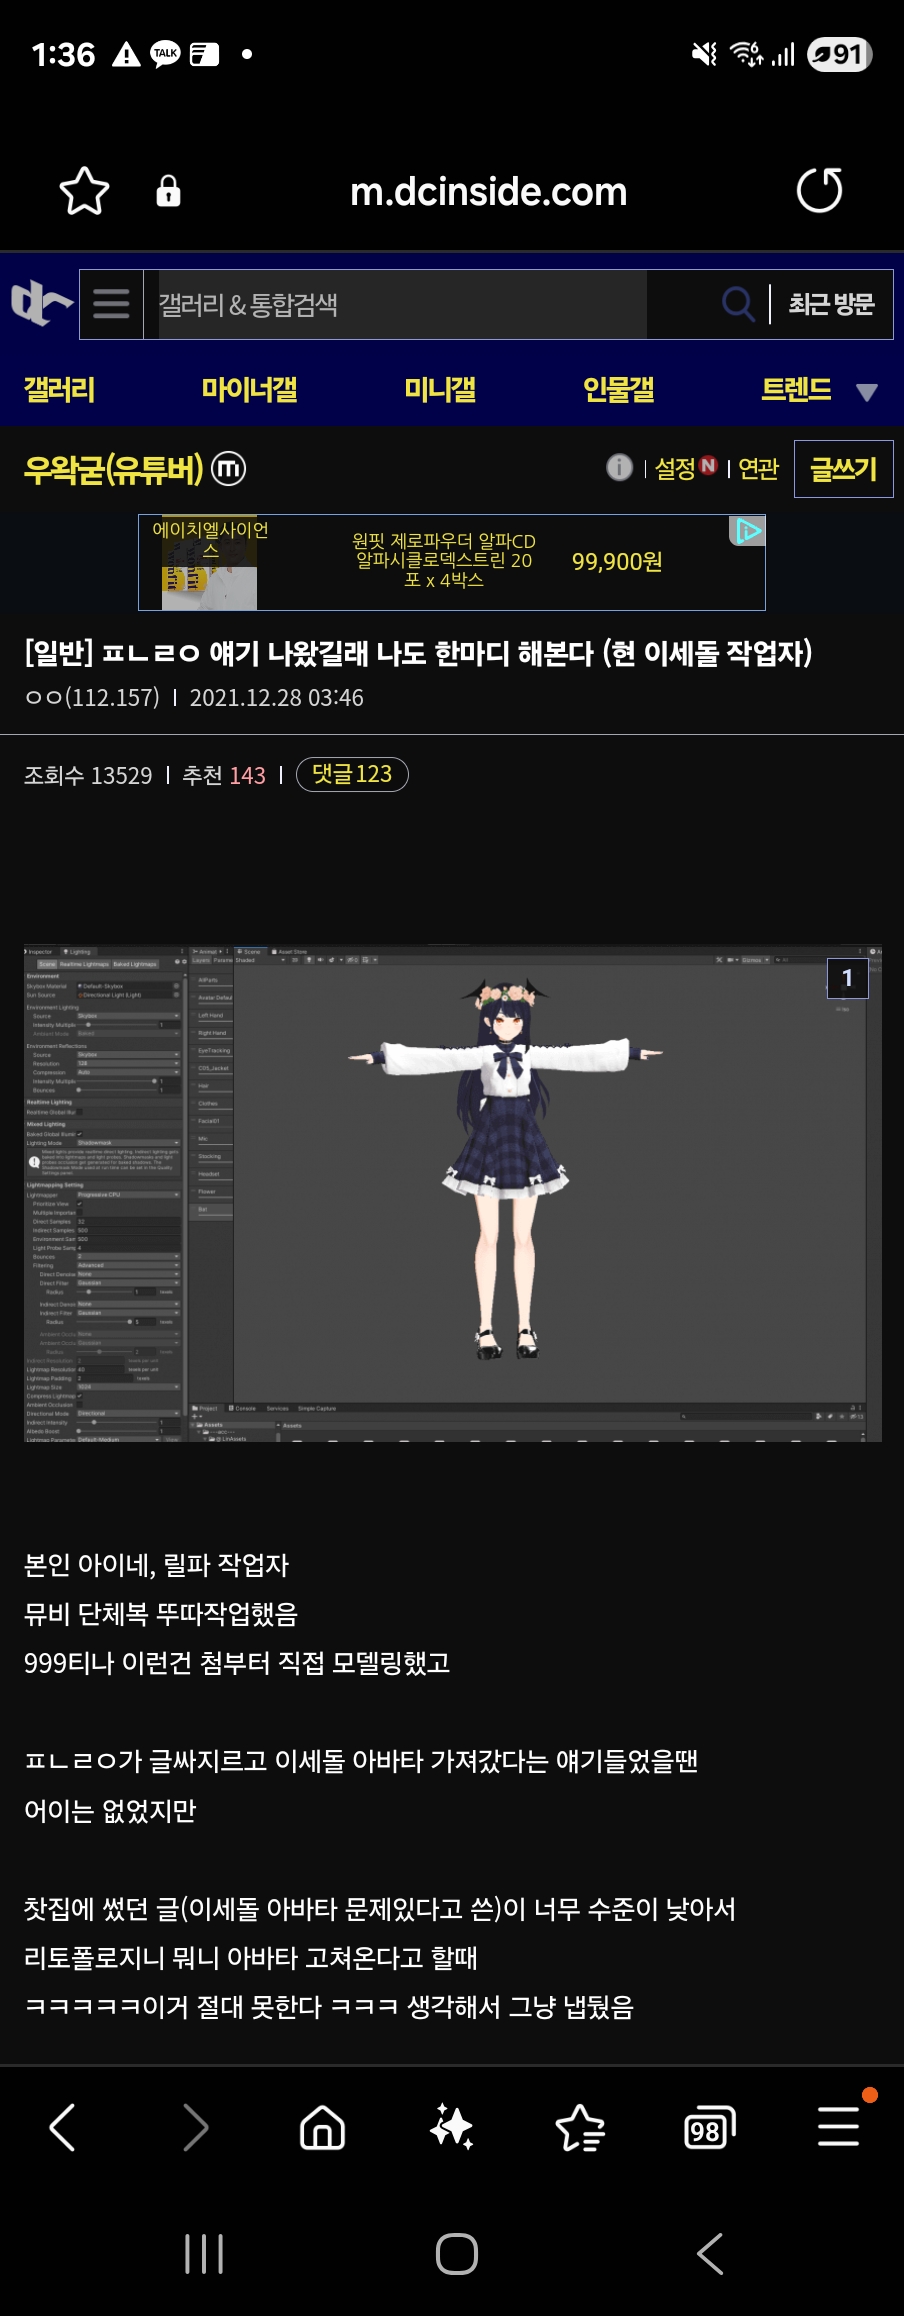Open the browser bookmarks list icon
Image resolution: width=904 pixels, height=2316 pixels.
pyautogui.click(x=580, y=2126)
